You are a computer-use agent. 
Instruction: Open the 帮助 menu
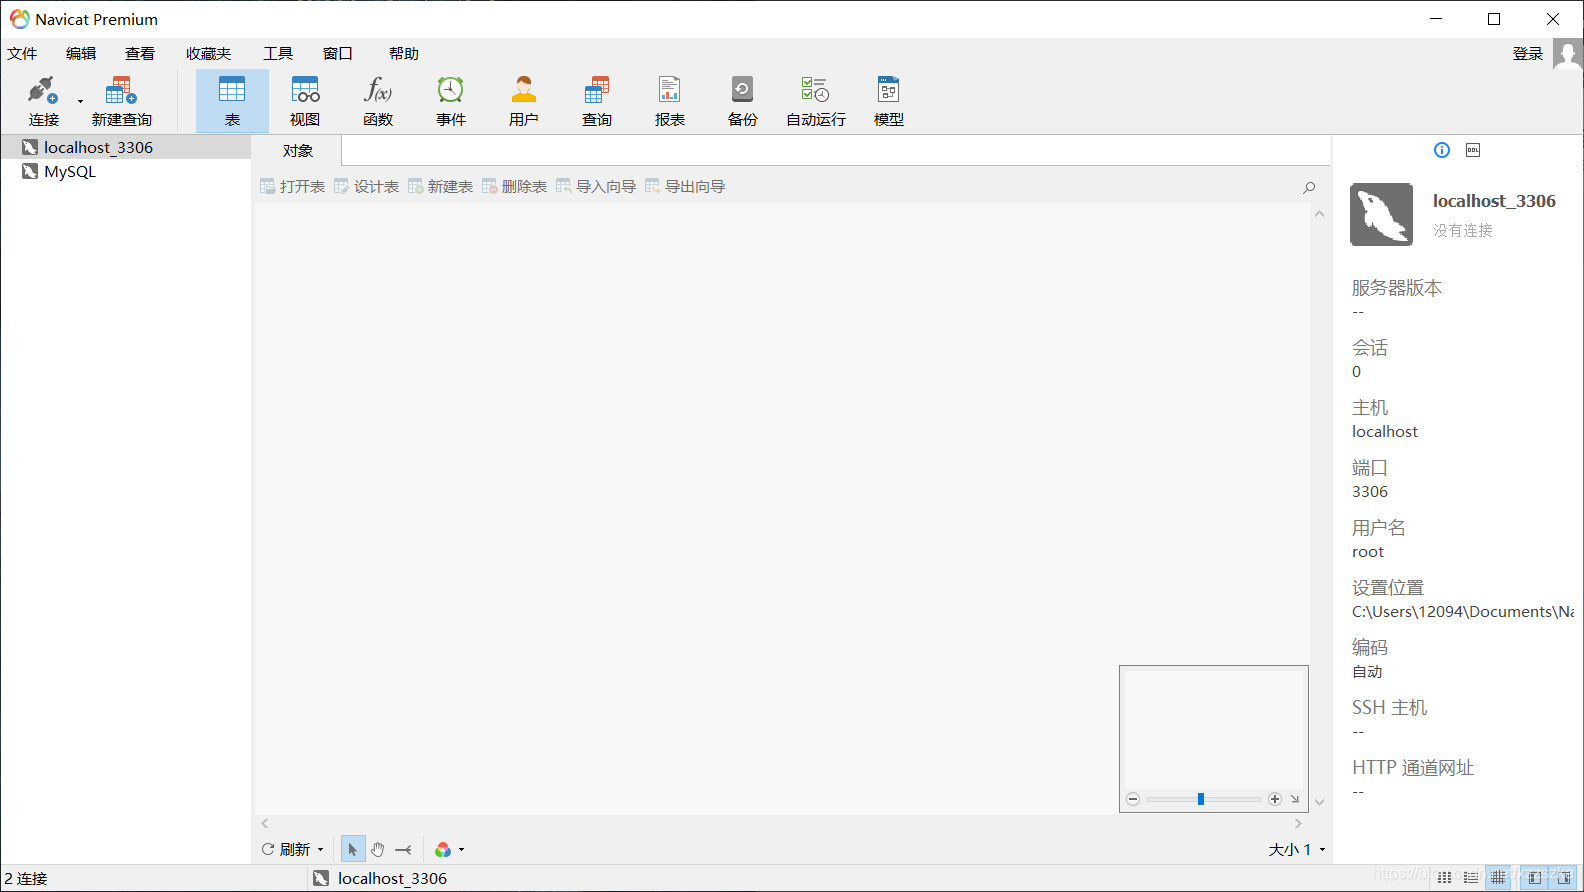(x=404, y=54)
